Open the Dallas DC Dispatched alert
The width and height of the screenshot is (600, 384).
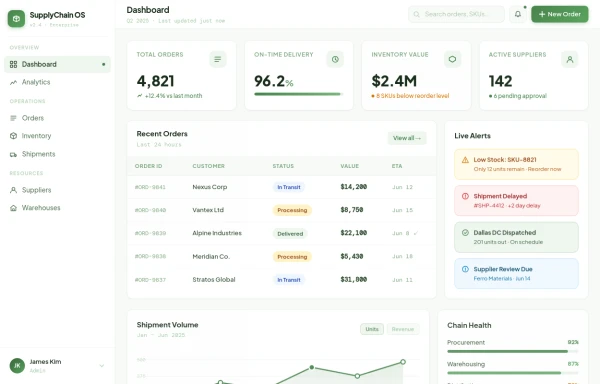pyautogui.click(x=516, y=237)
